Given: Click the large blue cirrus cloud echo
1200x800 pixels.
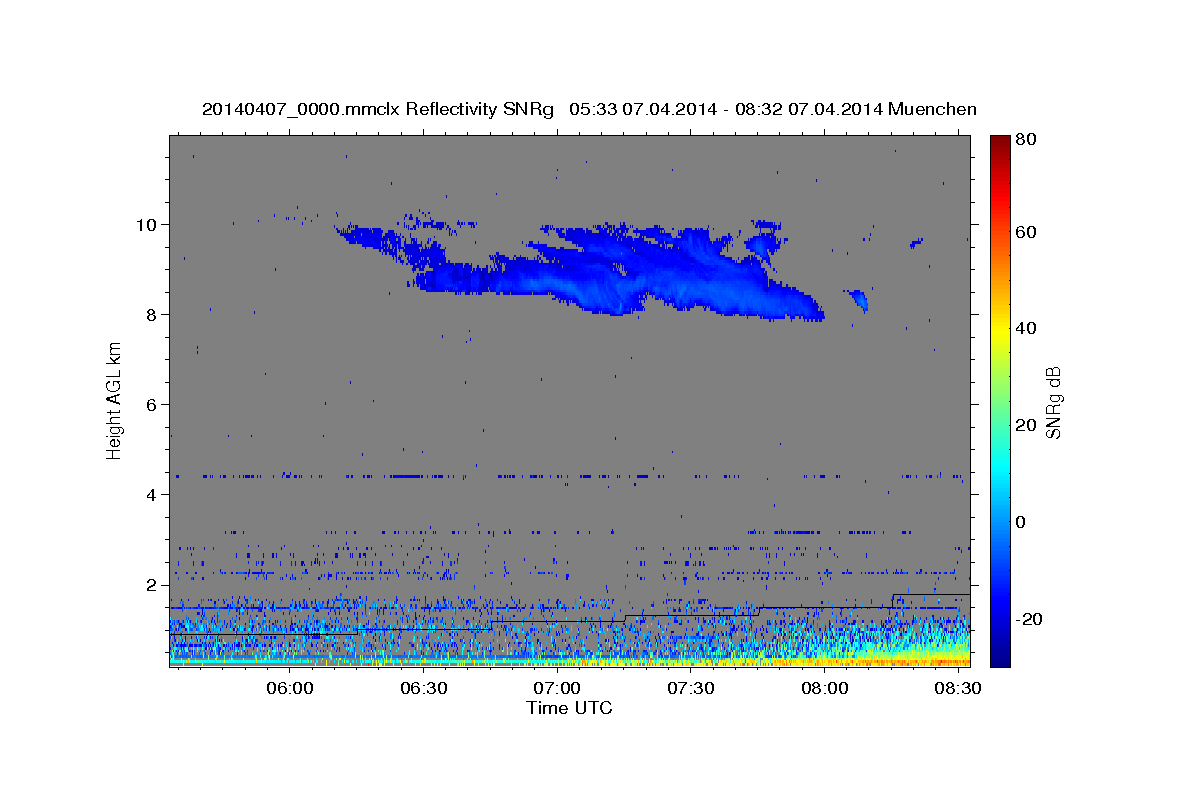Looking at the screenshot, I should tap(620, 270).
